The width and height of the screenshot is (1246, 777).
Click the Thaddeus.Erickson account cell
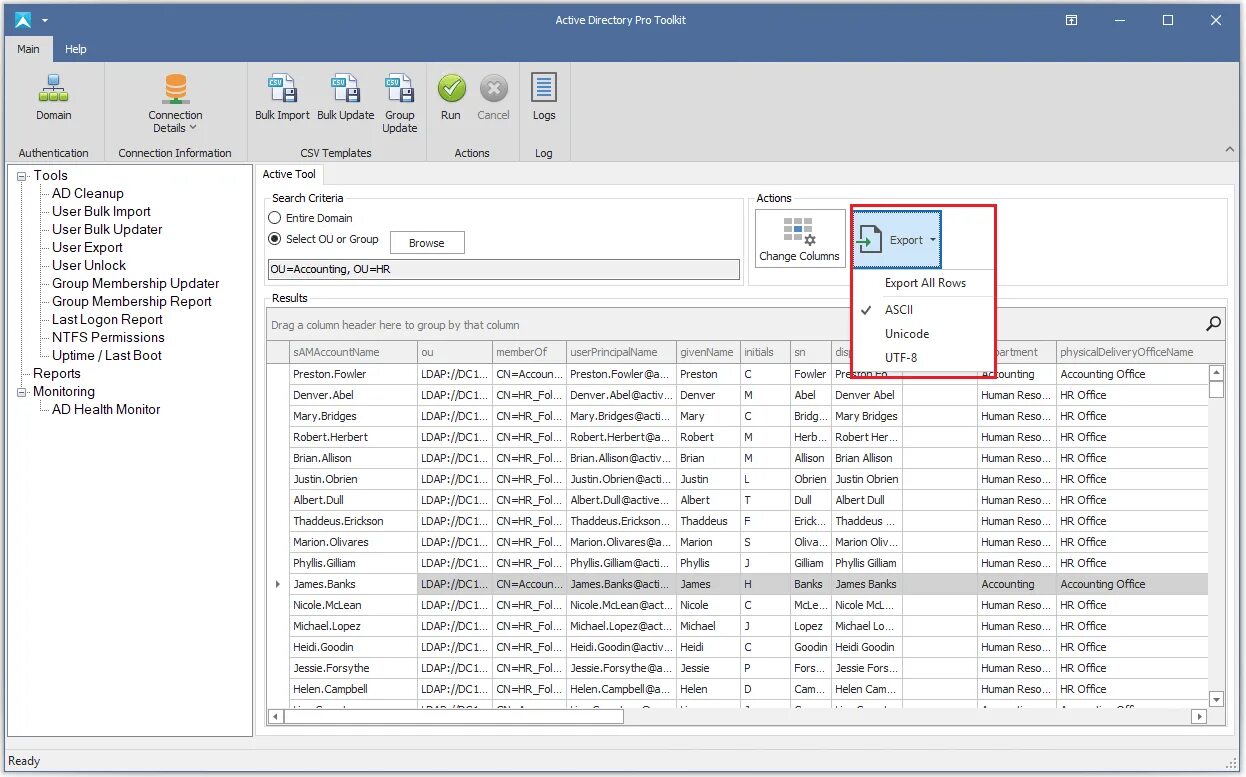click(353, 521)
